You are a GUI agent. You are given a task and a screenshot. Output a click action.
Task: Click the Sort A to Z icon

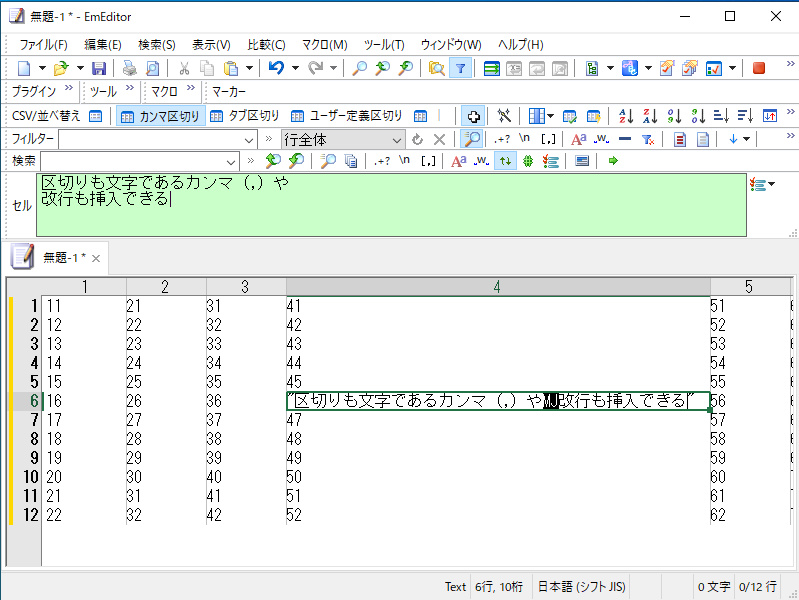click(x=626, y=116)
